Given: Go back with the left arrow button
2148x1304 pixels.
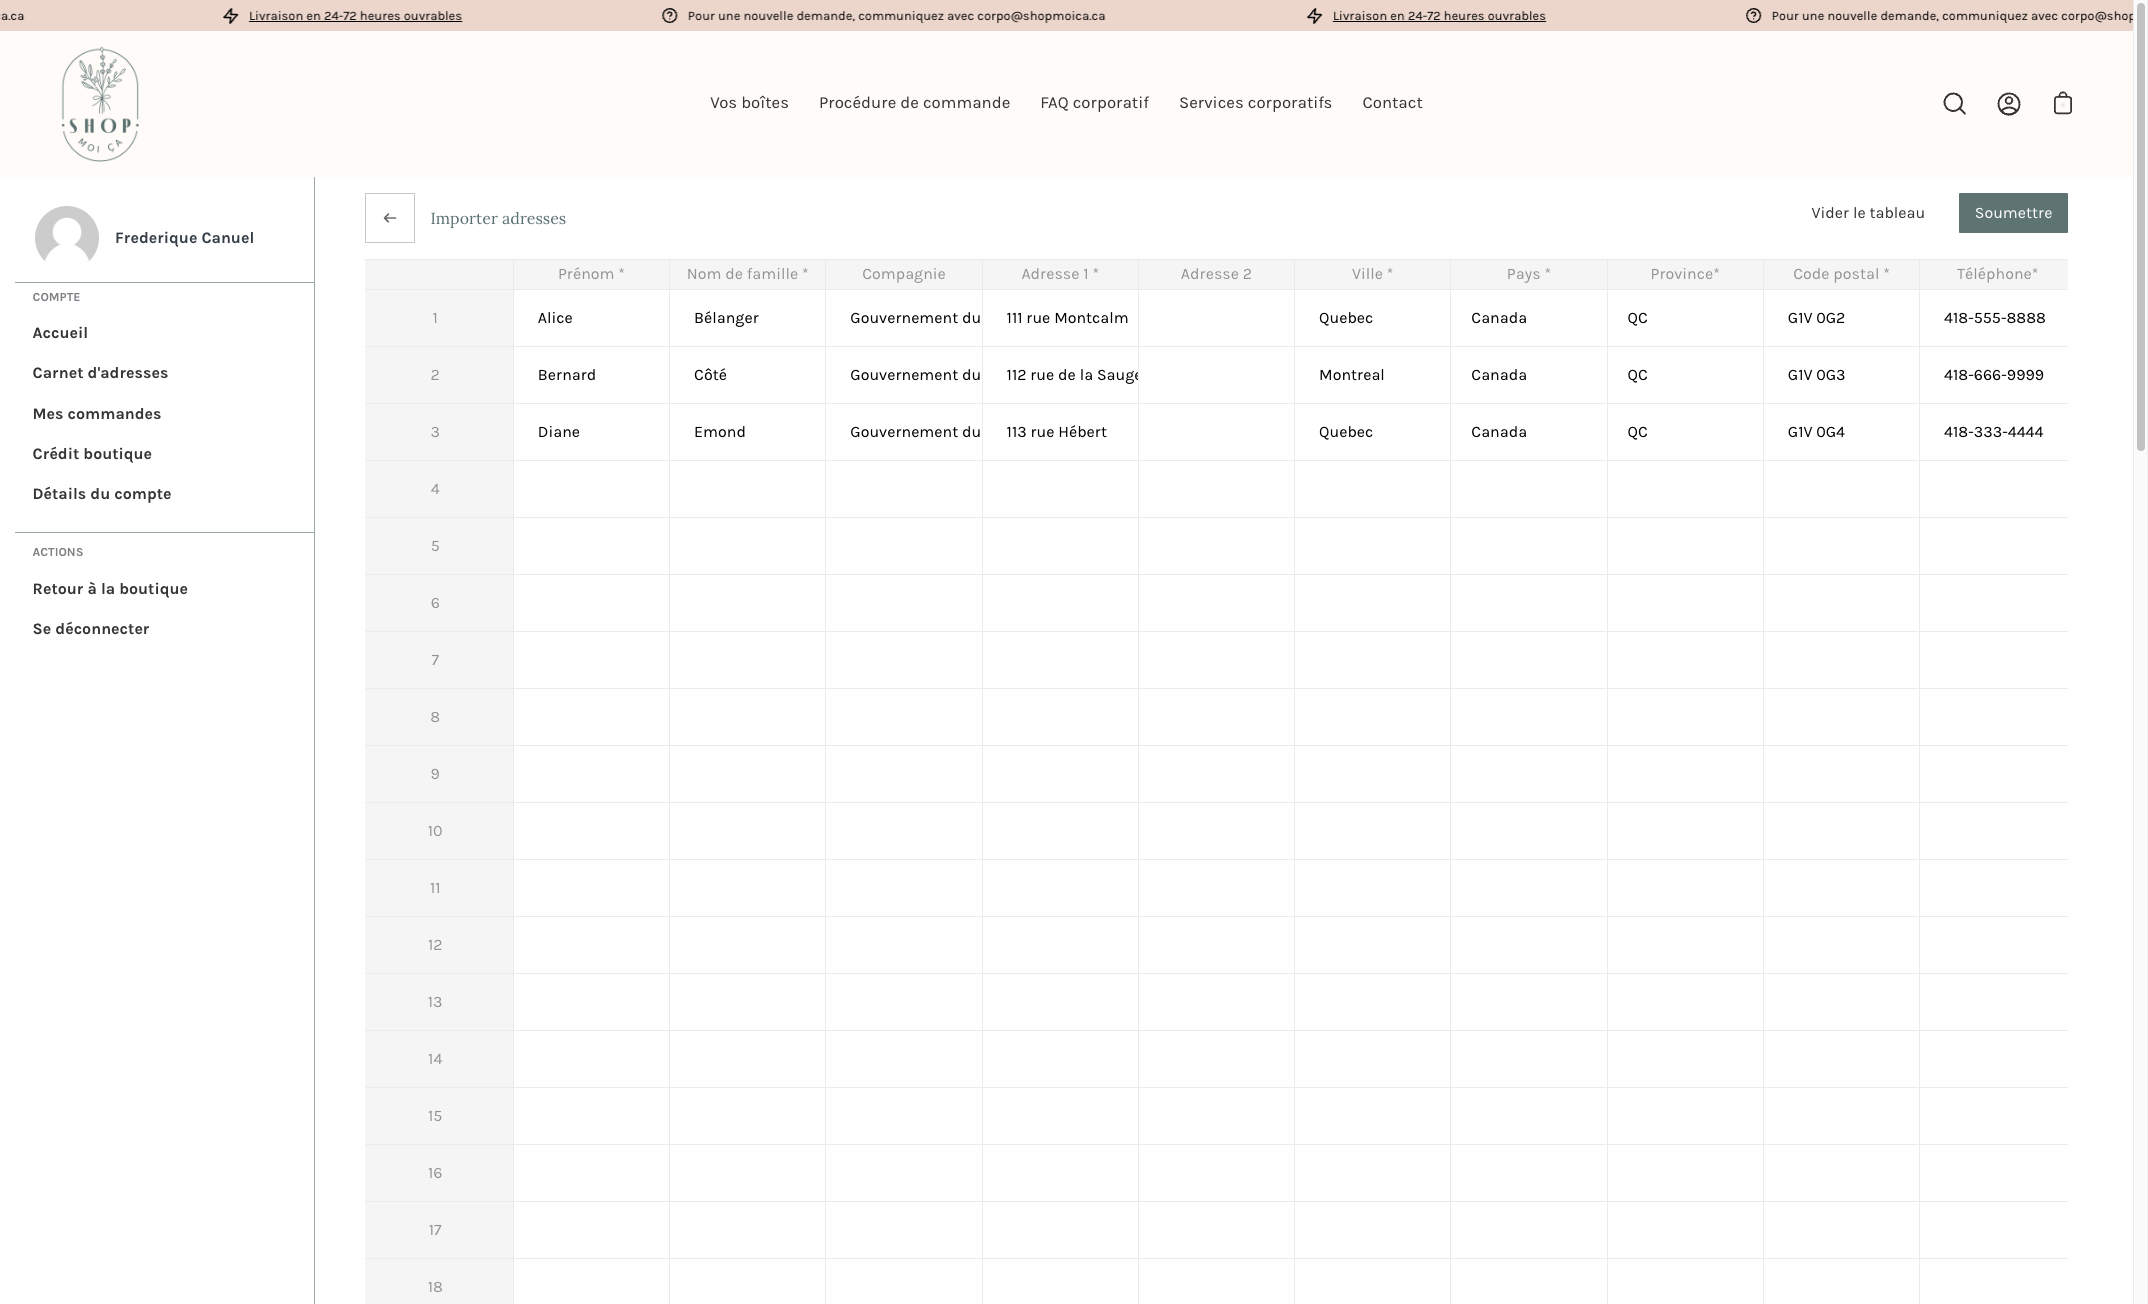Looking at the screenshot, I should point(390,218).
